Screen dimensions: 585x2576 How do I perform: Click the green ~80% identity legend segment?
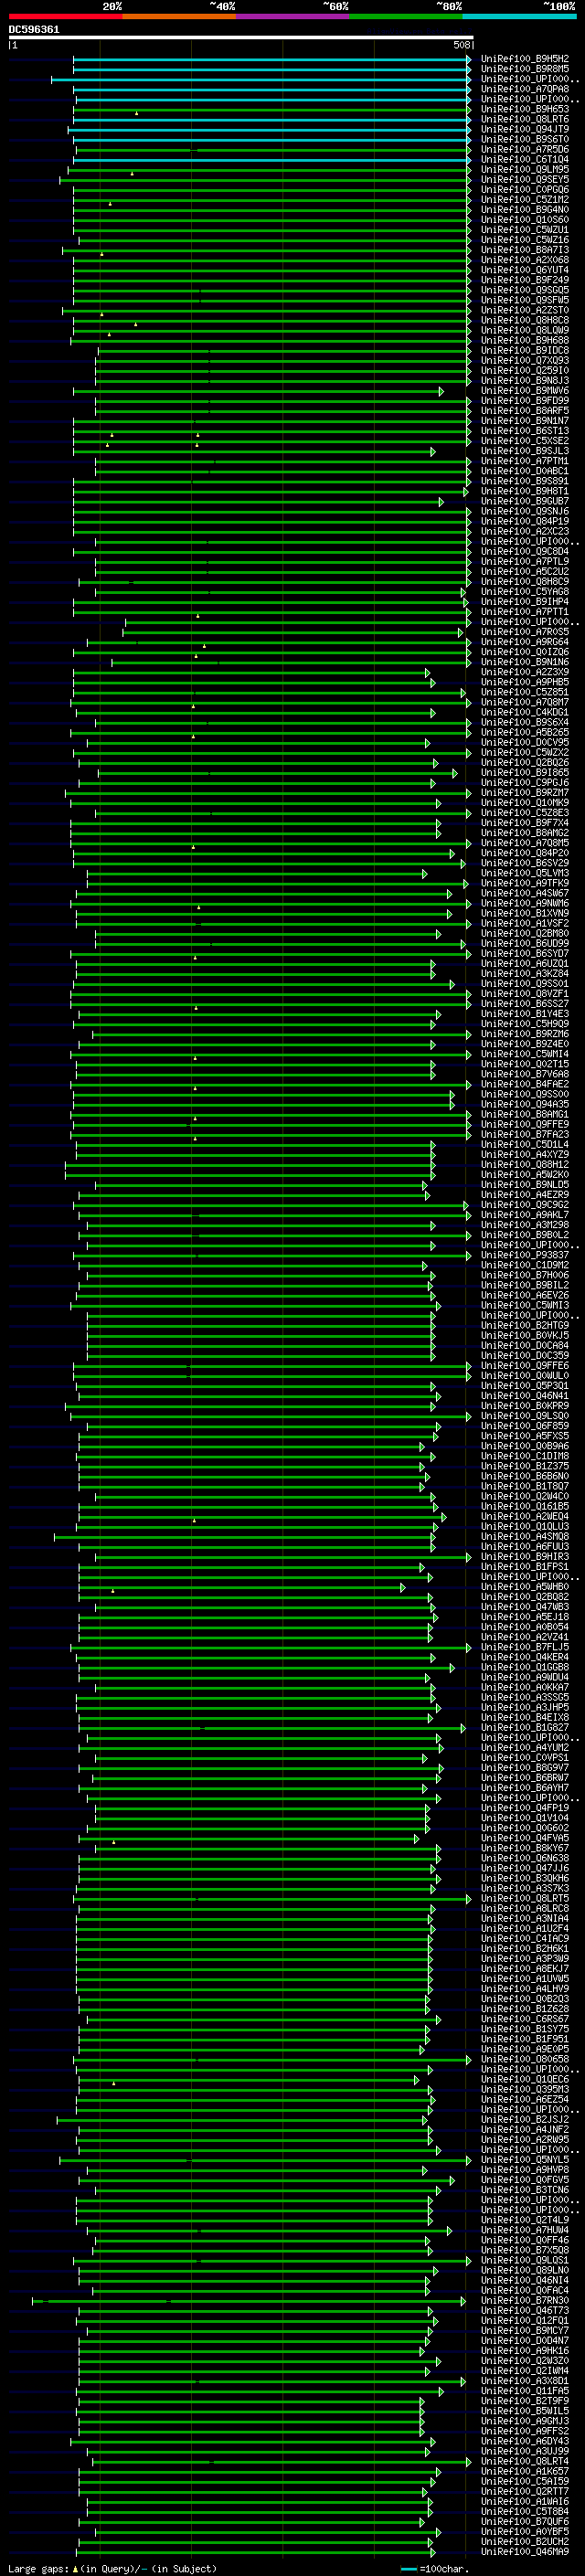(x=406, y=16)
